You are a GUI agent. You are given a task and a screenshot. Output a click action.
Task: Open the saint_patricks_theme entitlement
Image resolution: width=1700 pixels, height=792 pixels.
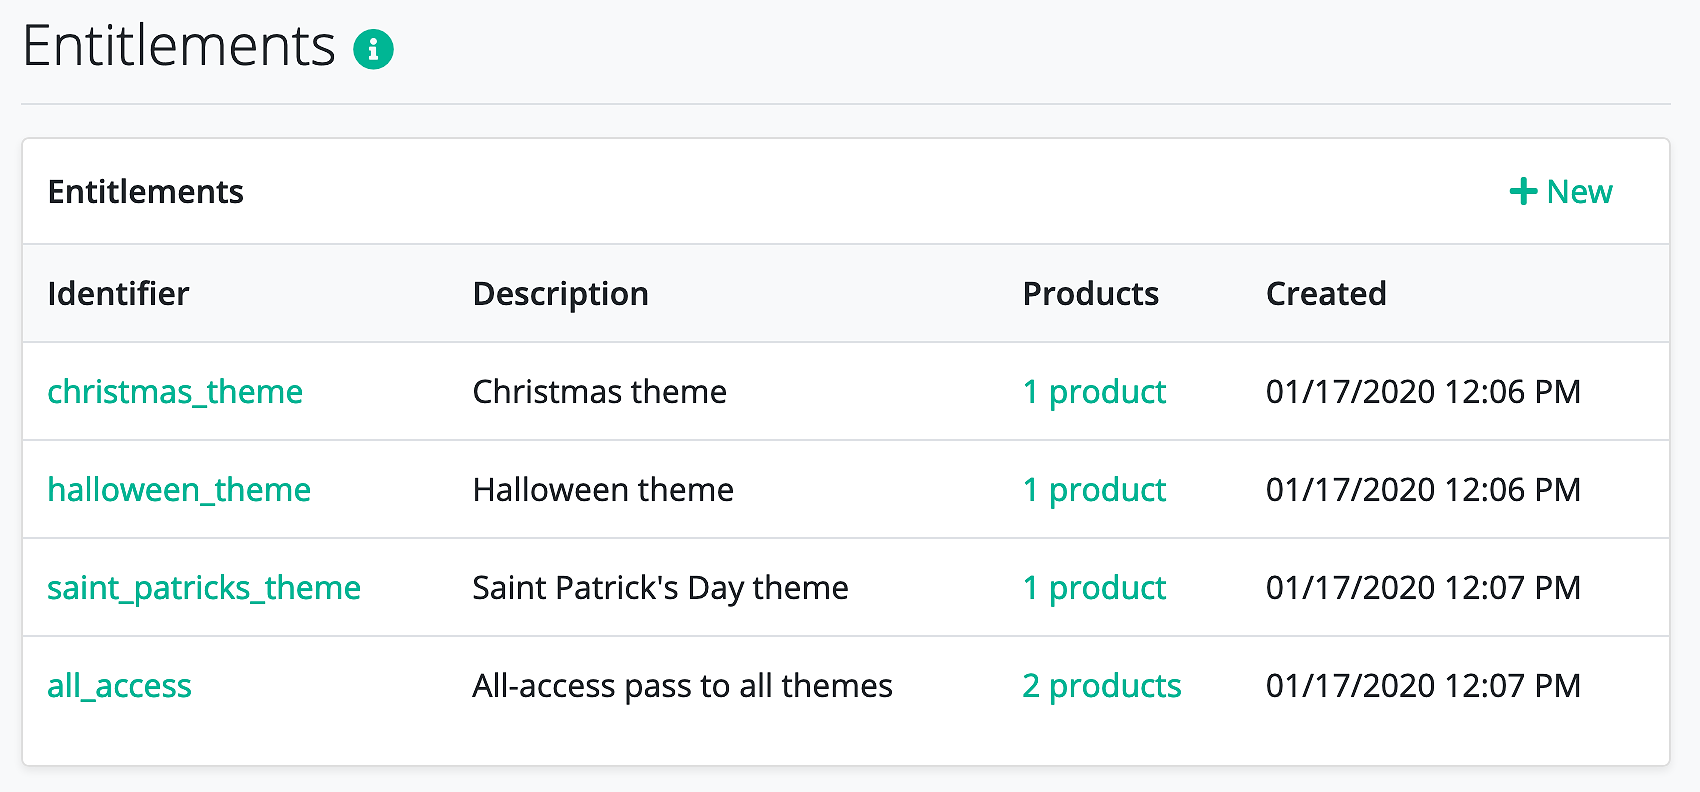coord(204,587)
